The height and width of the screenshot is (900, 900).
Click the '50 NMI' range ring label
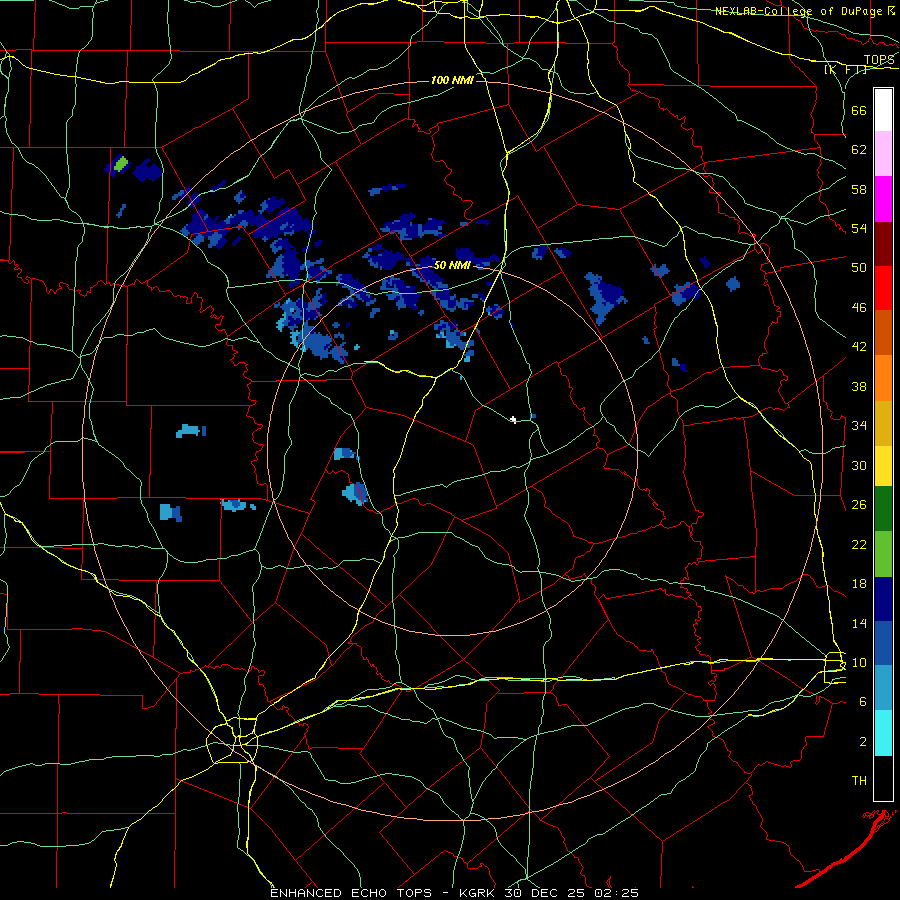452,265
